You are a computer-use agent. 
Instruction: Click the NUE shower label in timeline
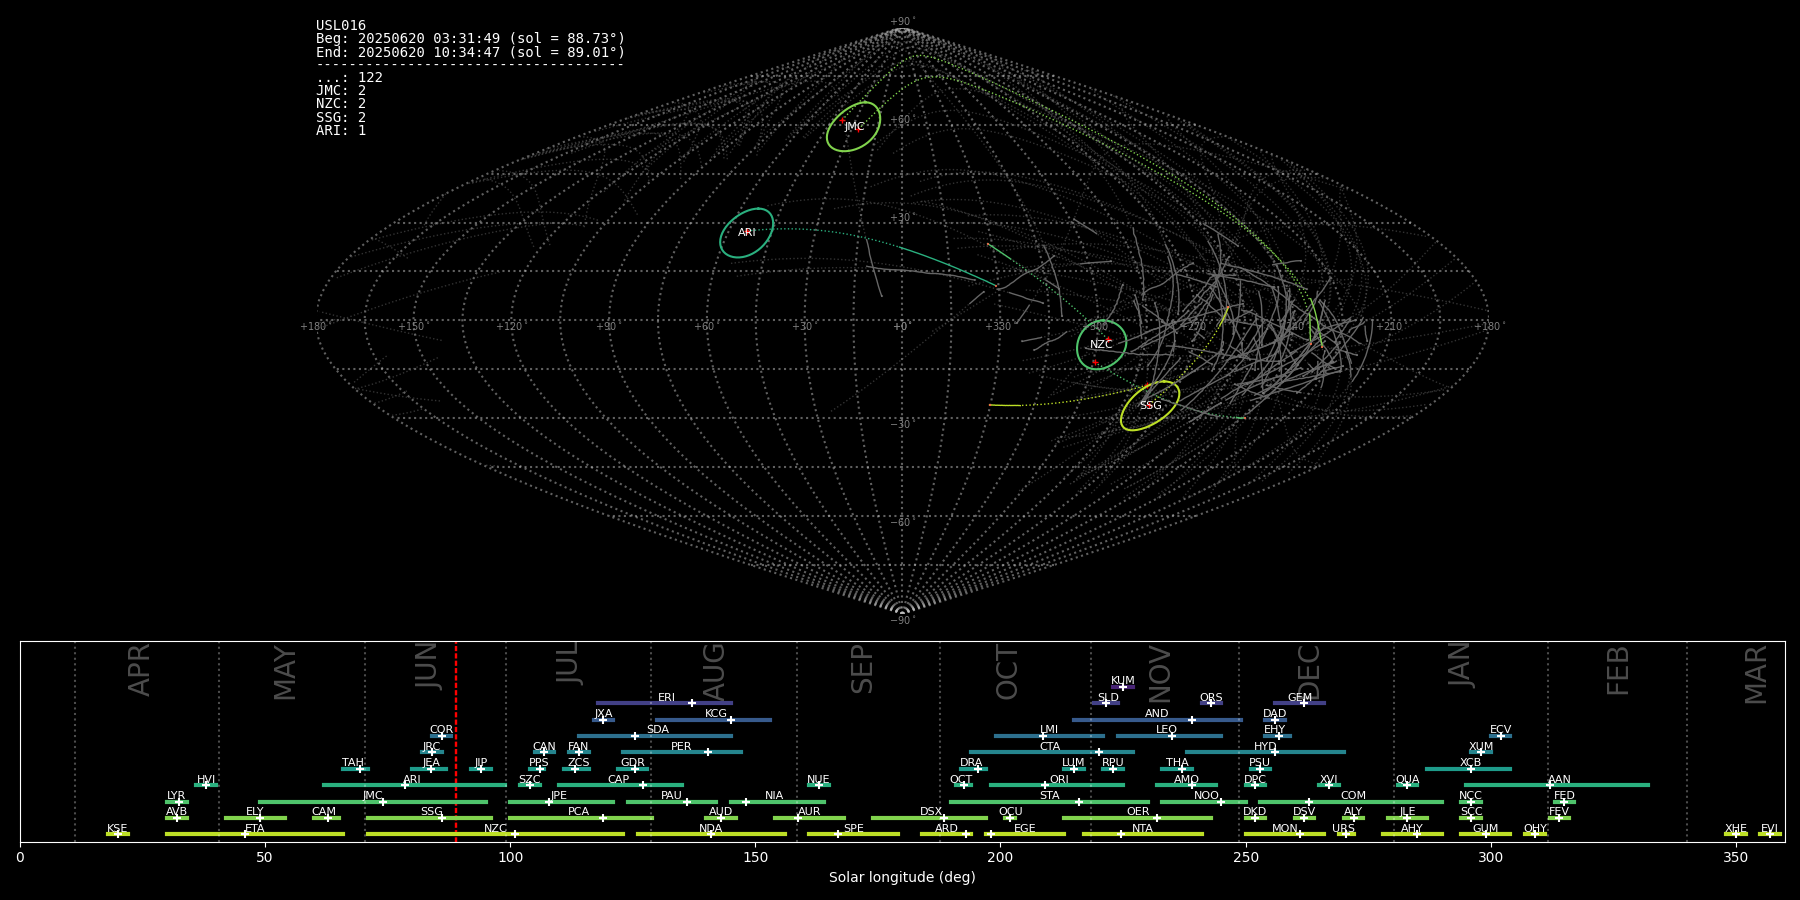coord(818,780)
